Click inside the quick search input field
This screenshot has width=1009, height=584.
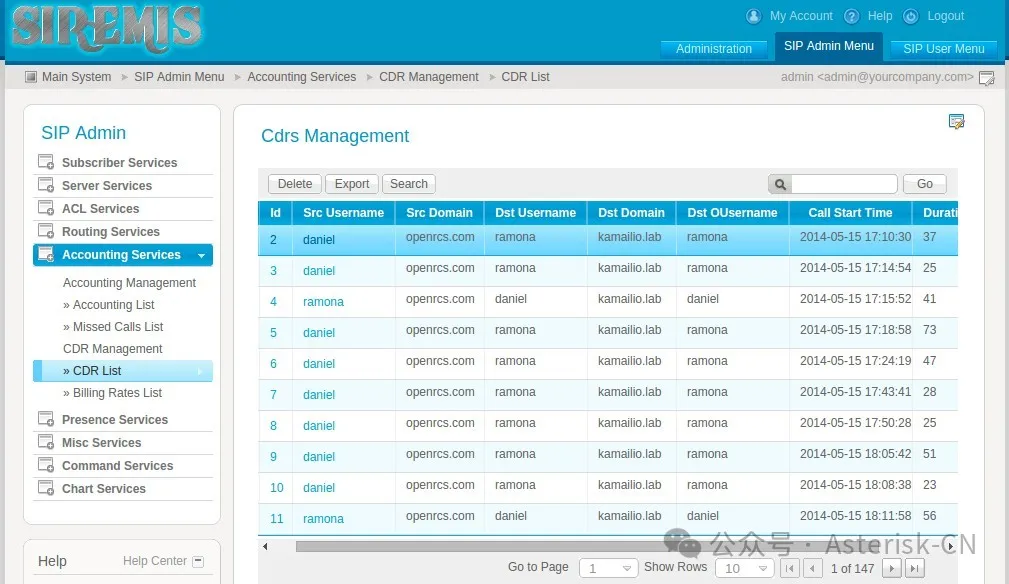pos(844,184)
